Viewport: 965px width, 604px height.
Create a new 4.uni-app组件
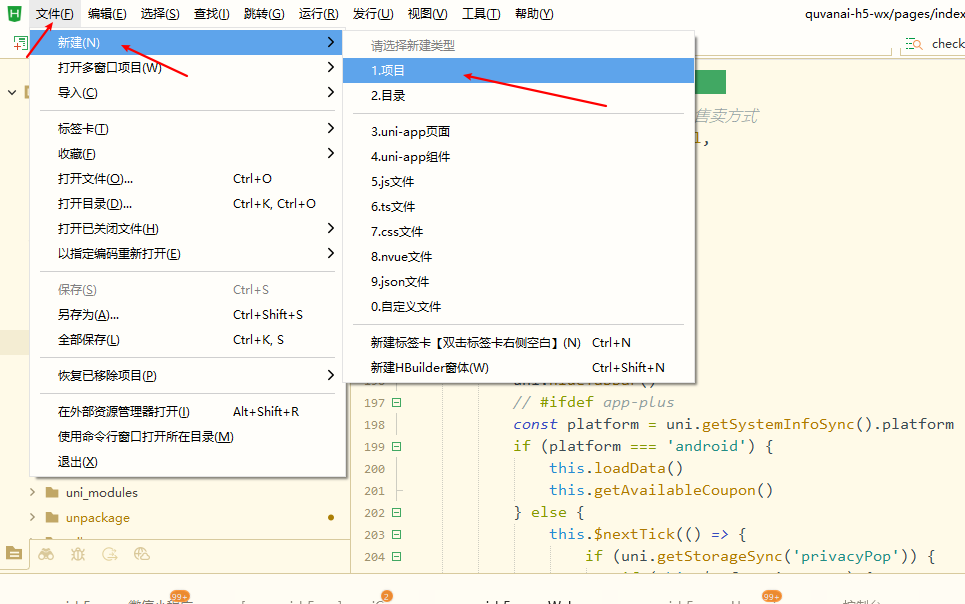point(518,157)
